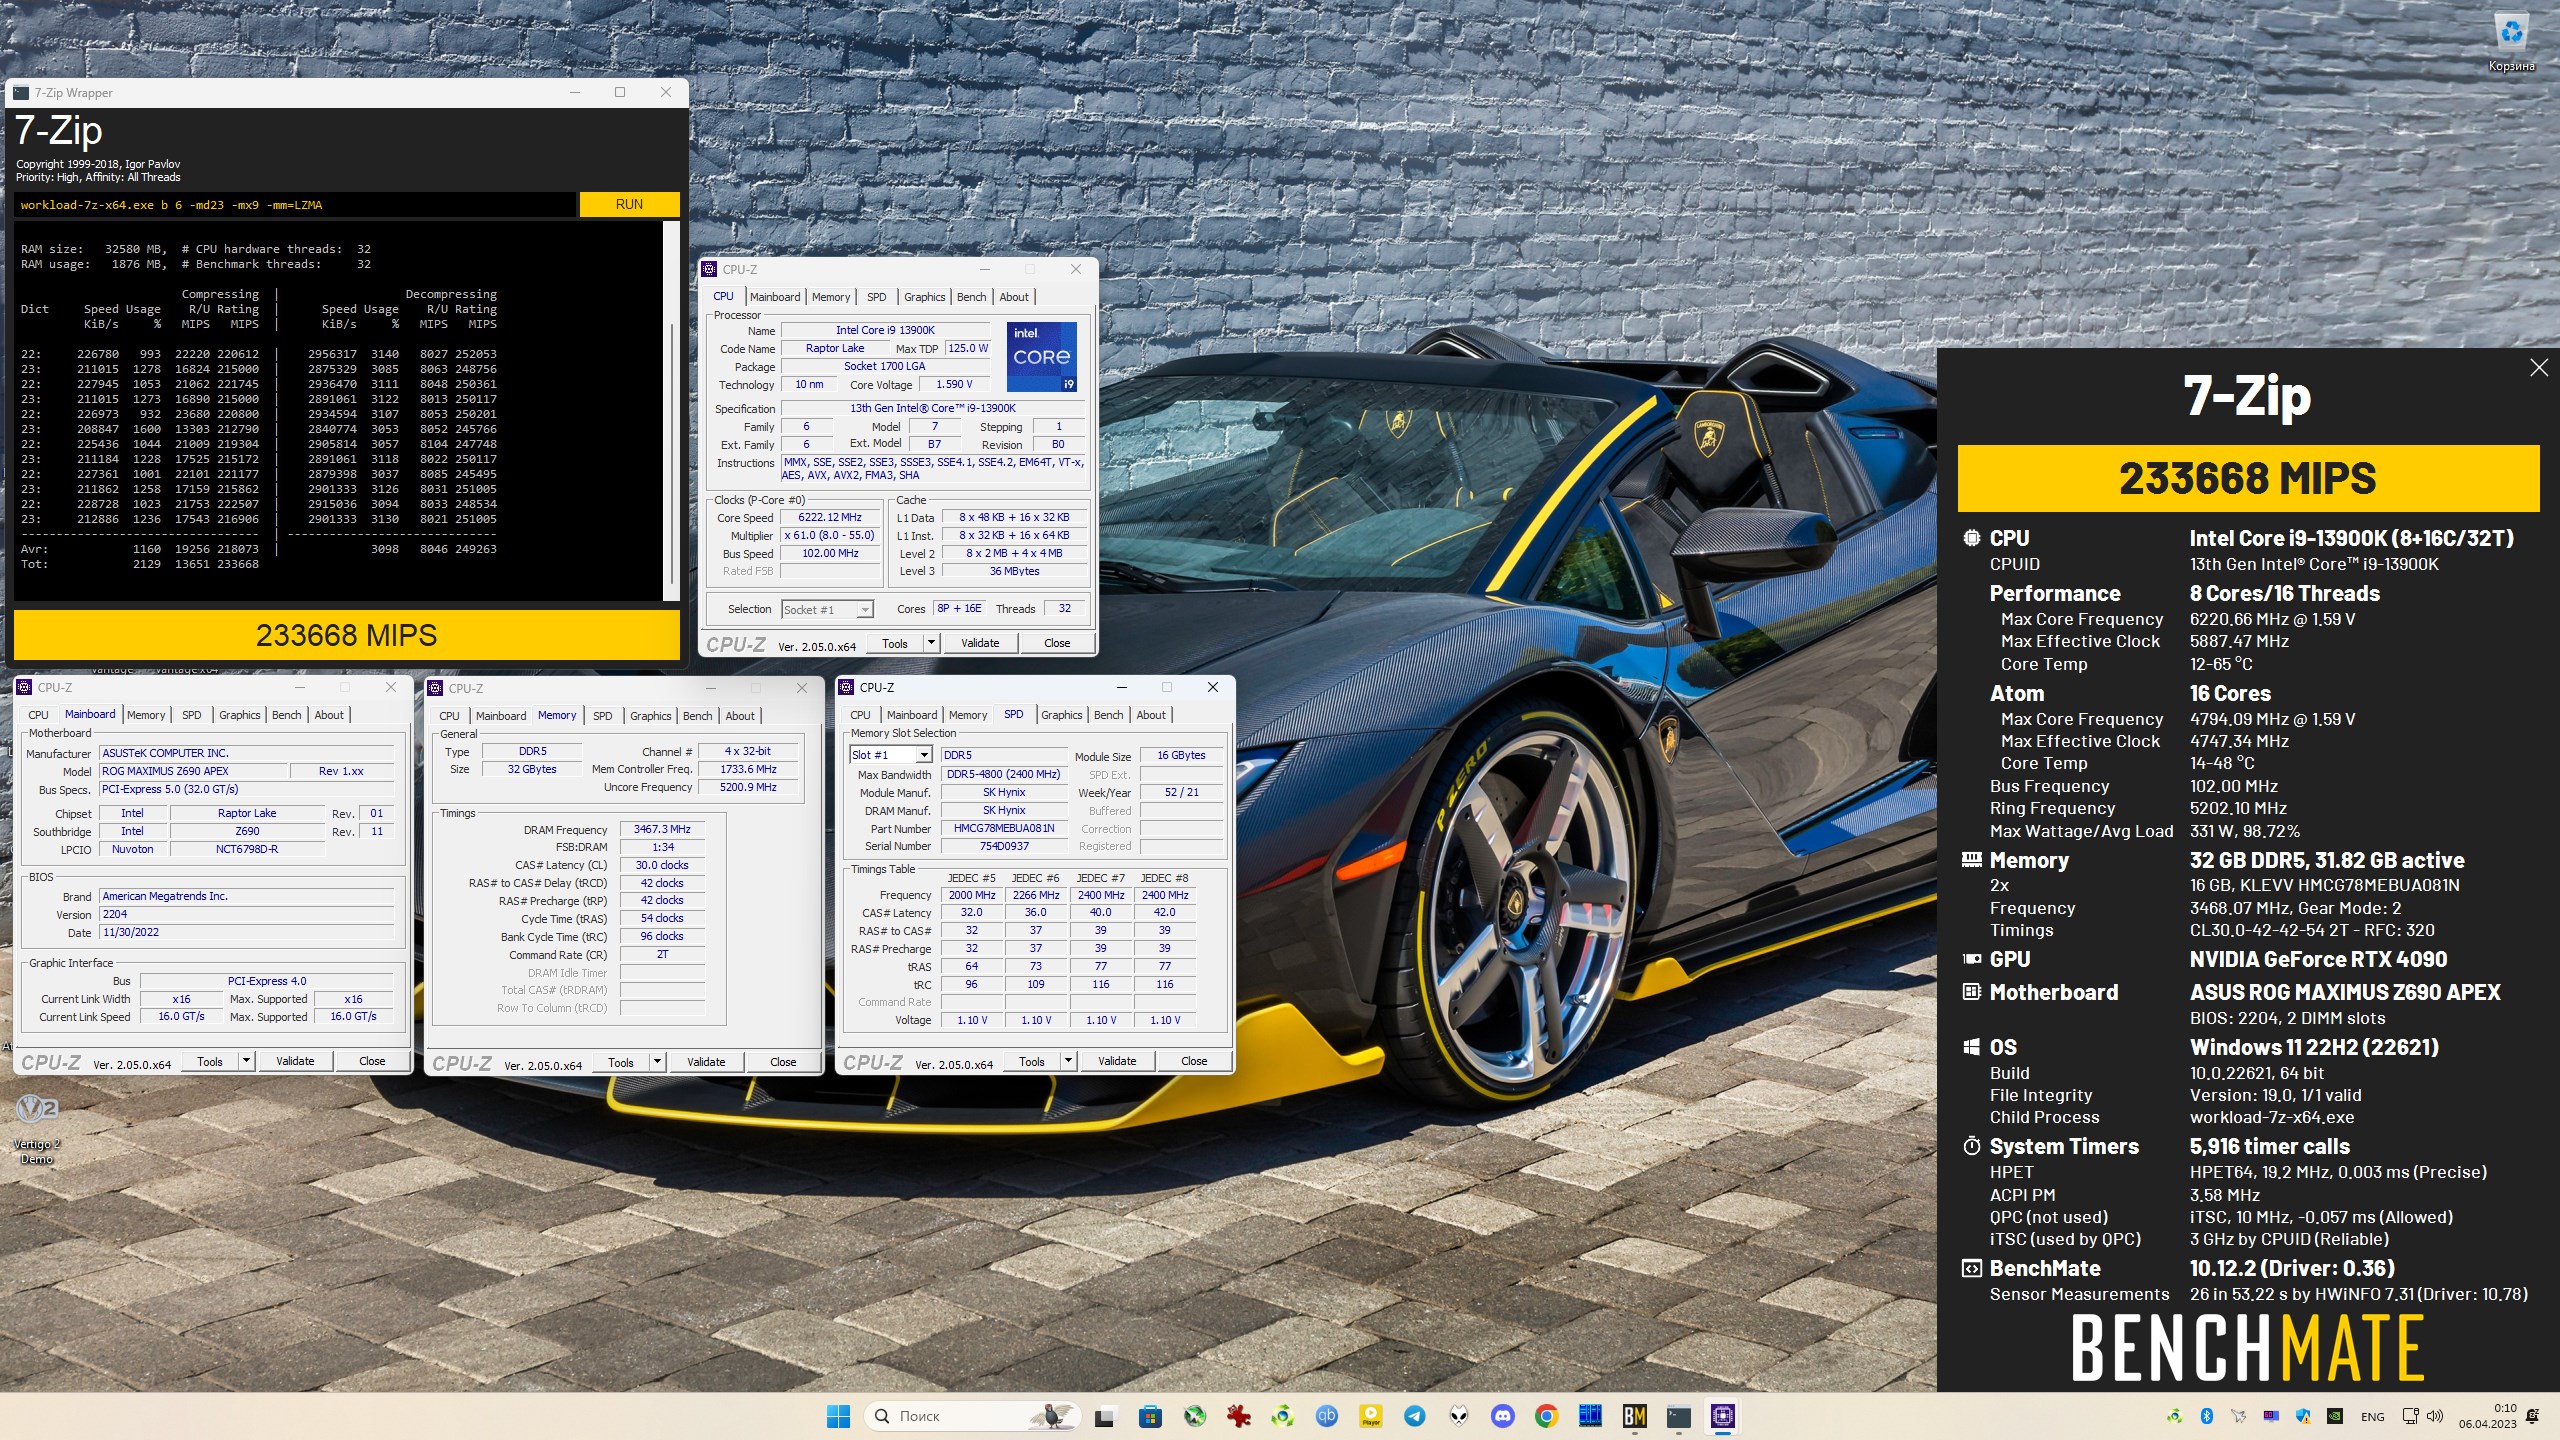Screen dimensions: 2560x1440
Task: Click the taskbar search box
Action: click(x=972, y=1416)
